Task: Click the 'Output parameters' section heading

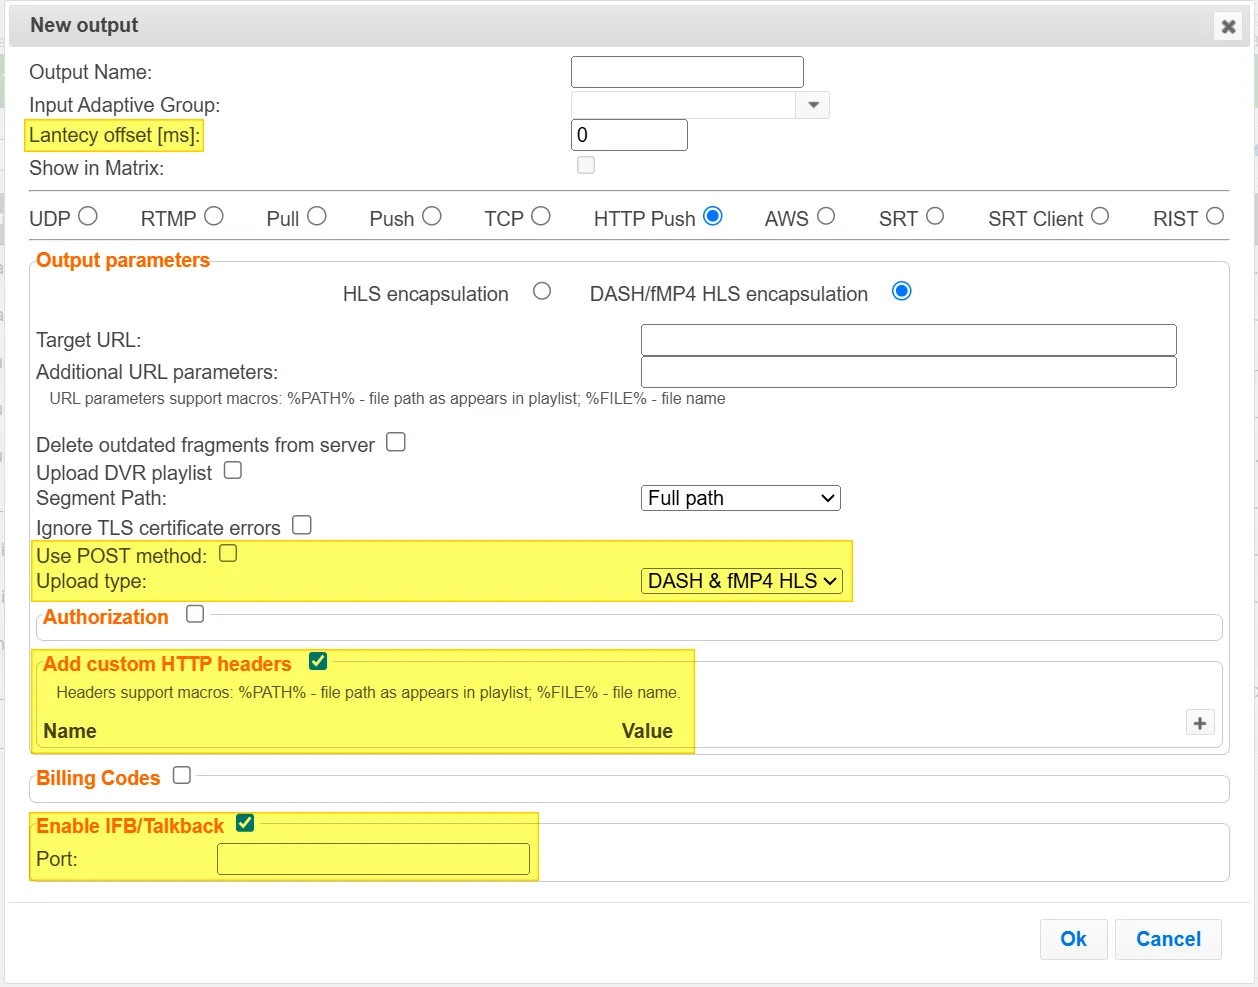Action: click(123, 260)
